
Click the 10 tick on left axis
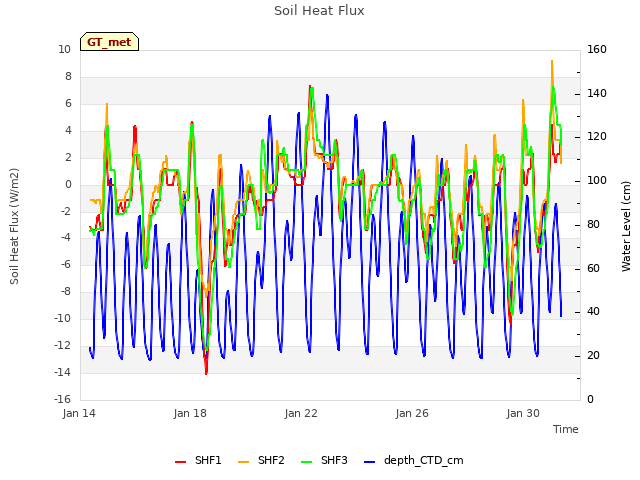tap(64, 50)
